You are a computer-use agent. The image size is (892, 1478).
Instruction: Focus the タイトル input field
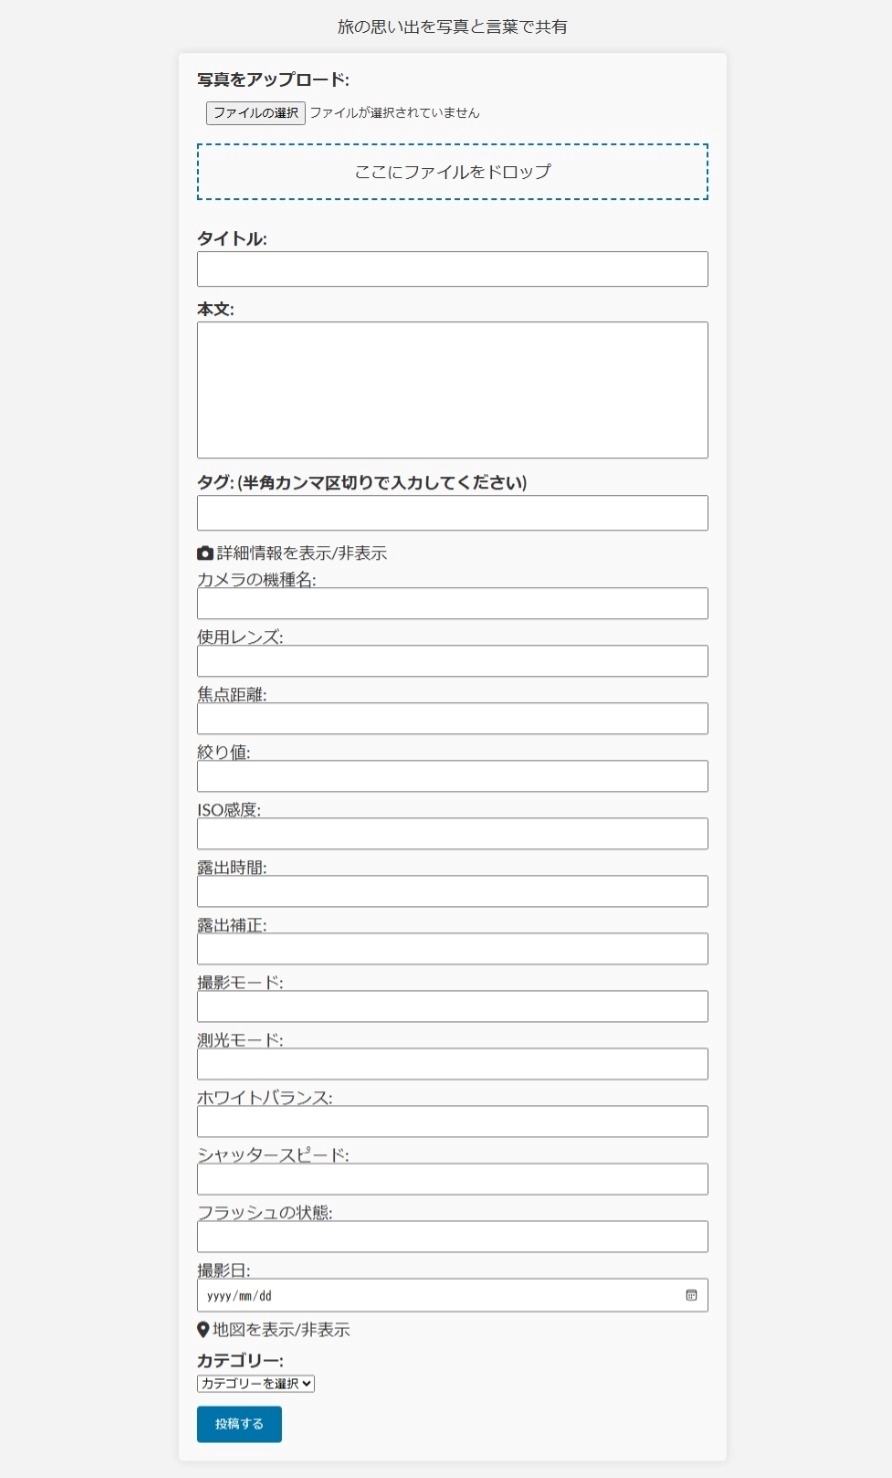[x=452, y=269]
